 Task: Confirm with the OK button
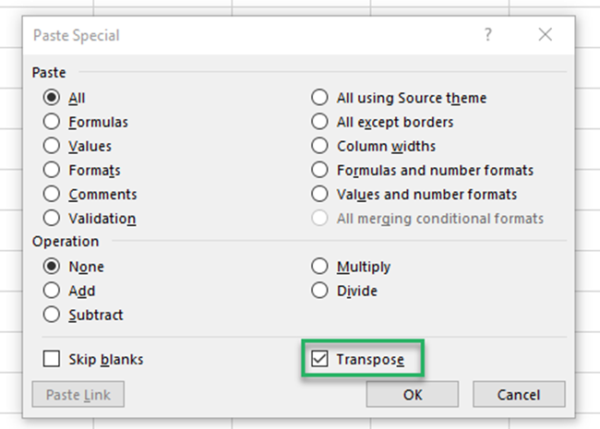(x=412, y=394)
